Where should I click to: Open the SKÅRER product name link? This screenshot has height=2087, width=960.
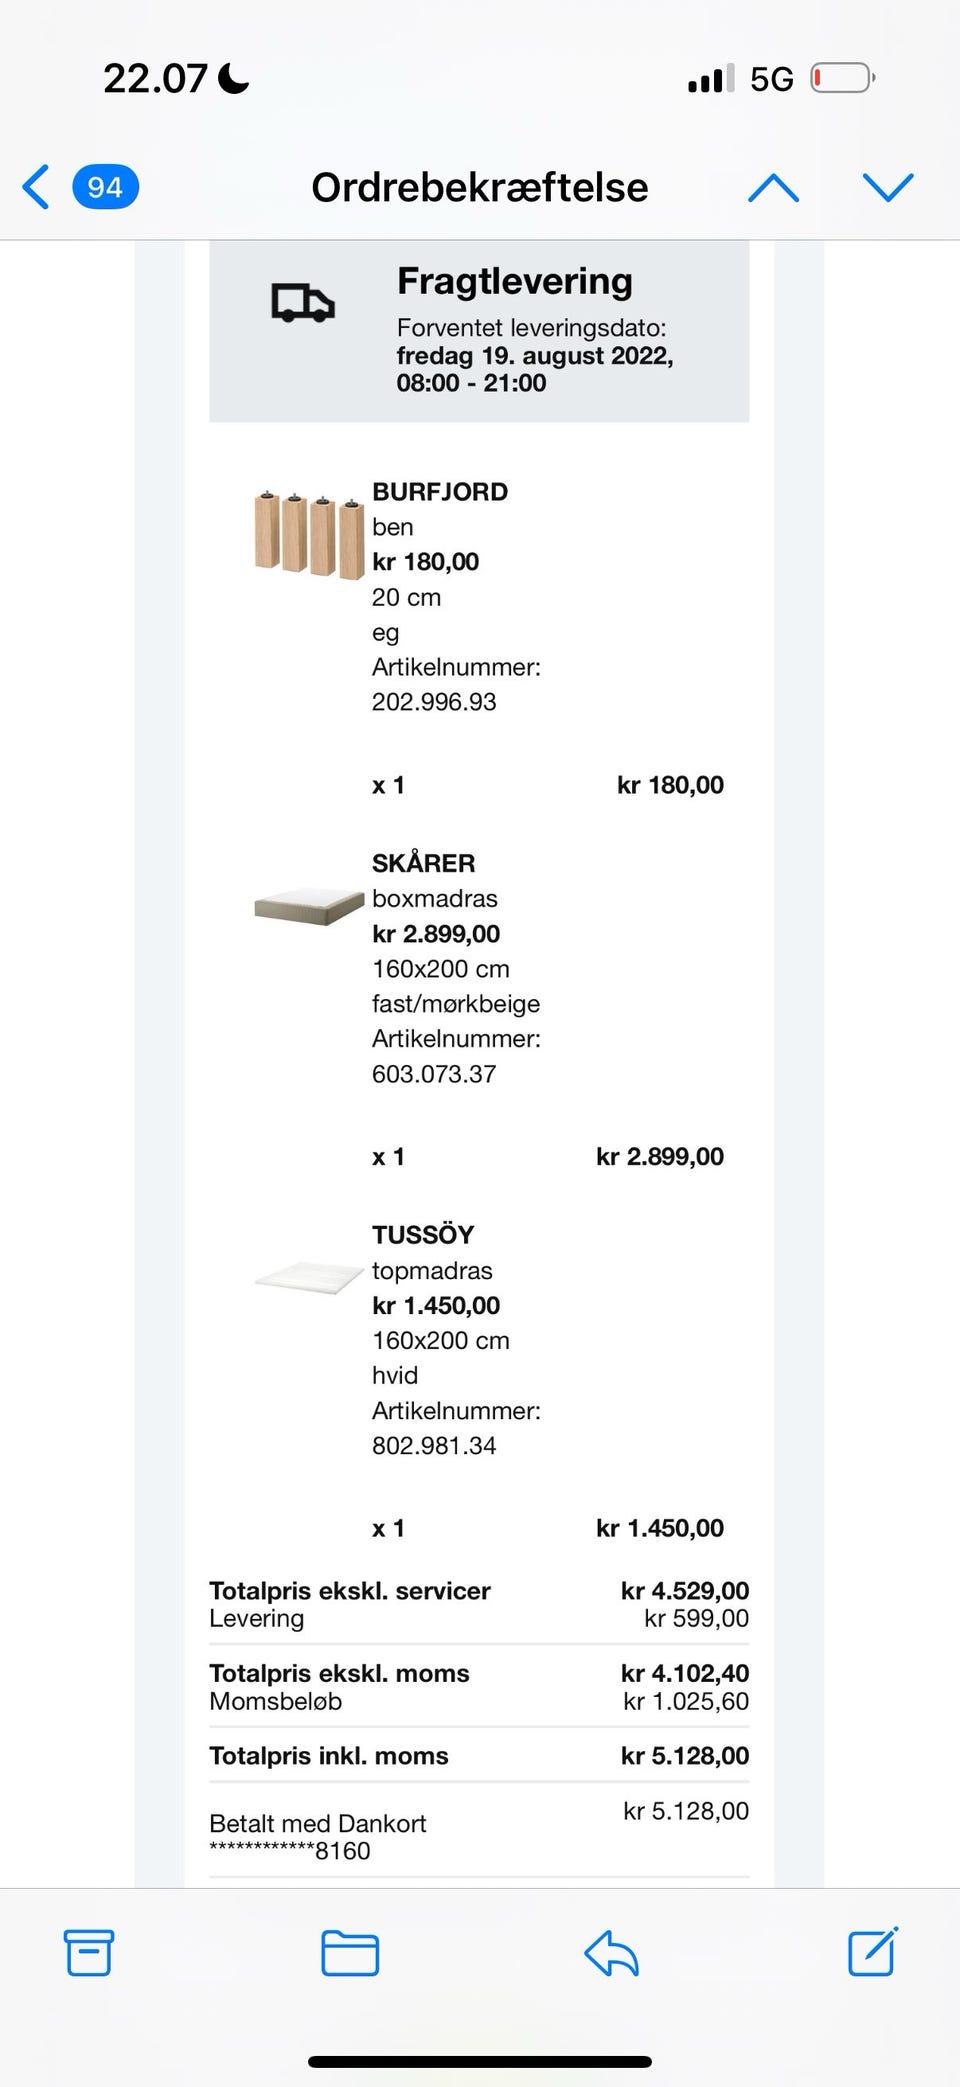pyautogui.click(x=424, y=863)
